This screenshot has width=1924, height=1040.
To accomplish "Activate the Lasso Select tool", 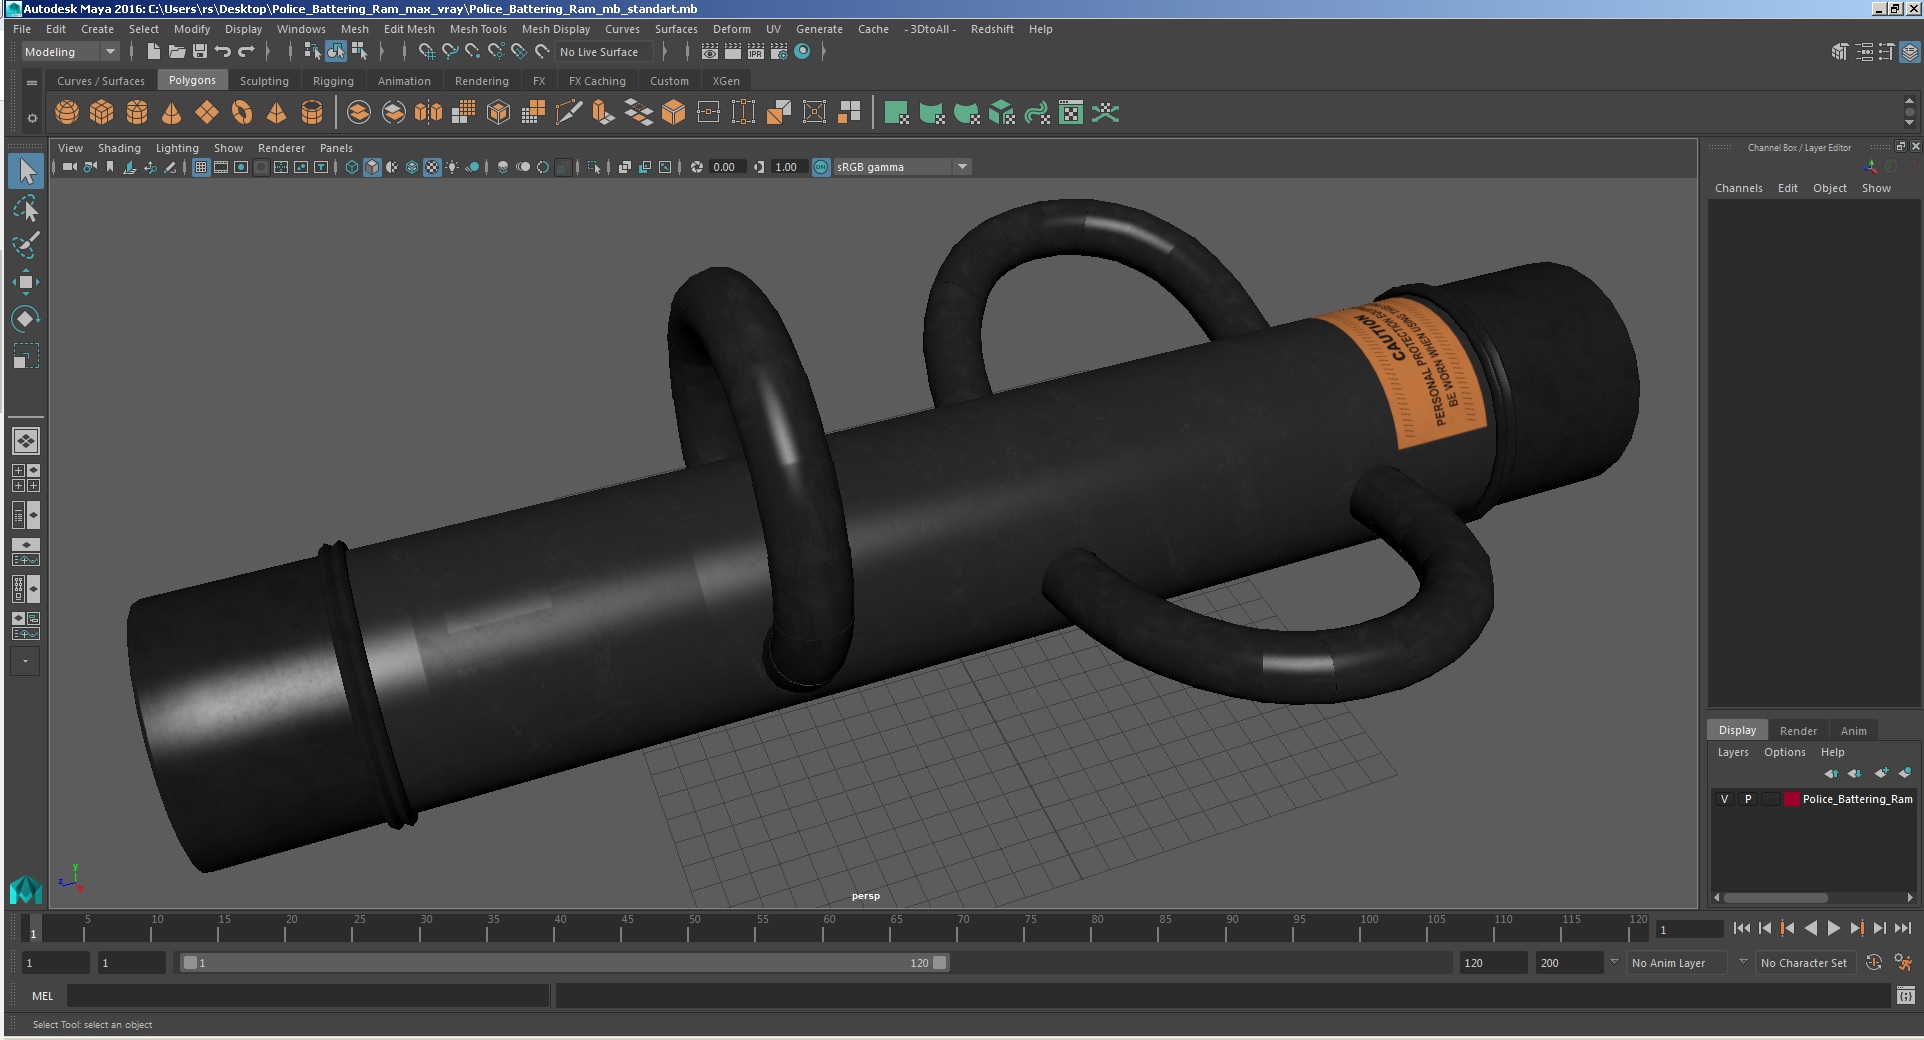I will (26, 209).
